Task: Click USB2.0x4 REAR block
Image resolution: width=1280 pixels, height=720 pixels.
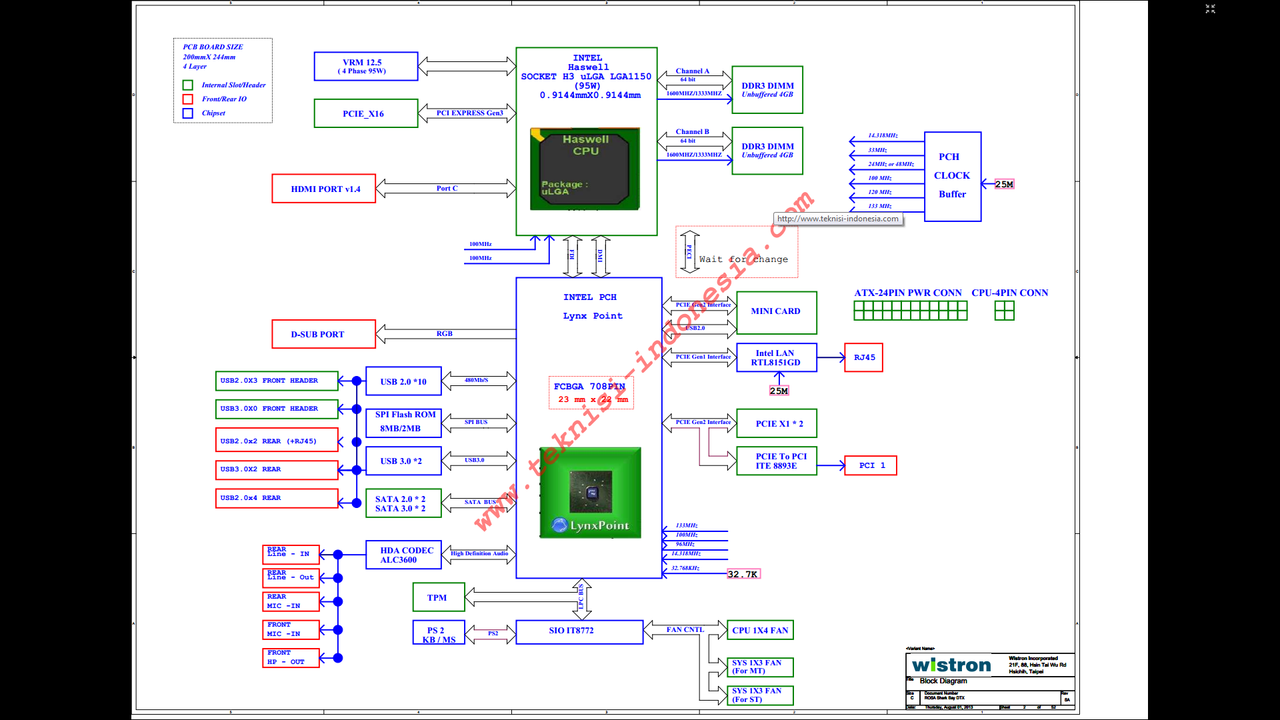Action: [277, 497]
